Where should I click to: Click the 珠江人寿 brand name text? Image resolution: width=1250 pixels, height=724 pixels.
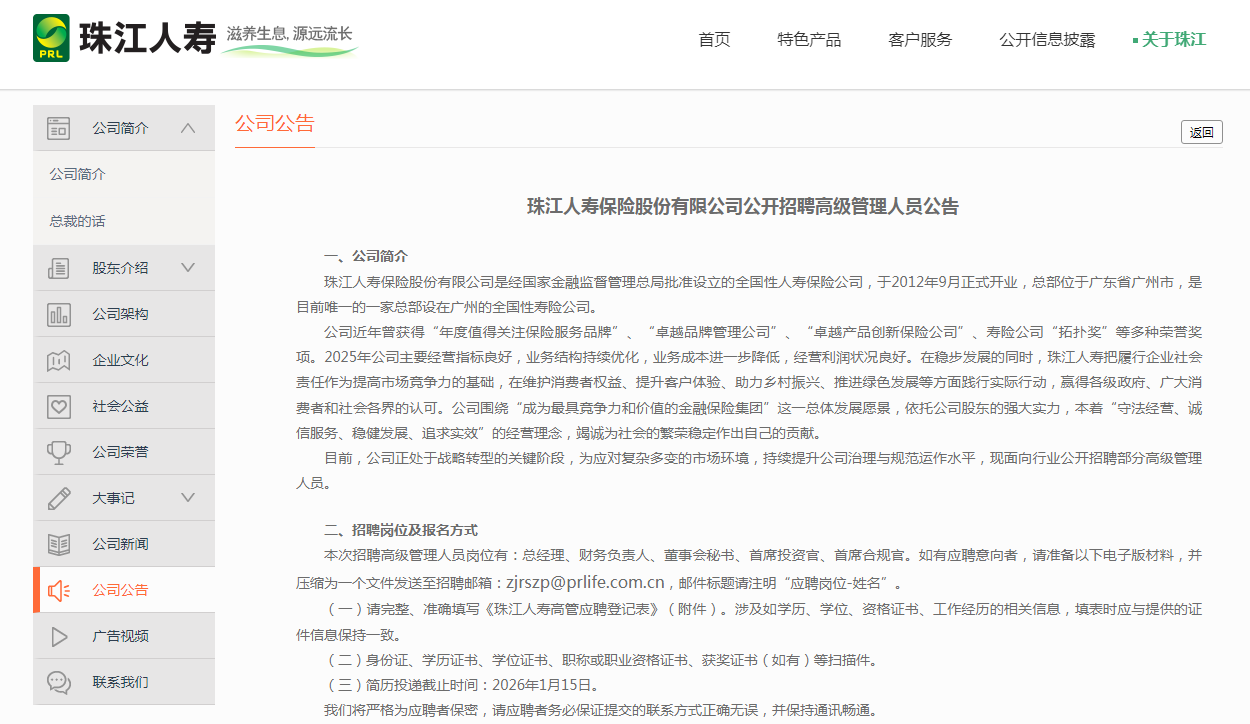click(147, 39)
